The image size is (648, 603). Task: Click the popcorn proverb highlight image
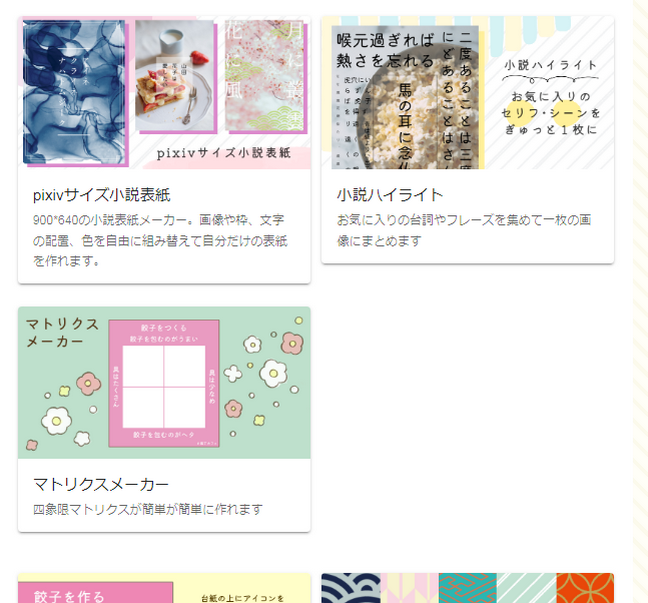405,97
